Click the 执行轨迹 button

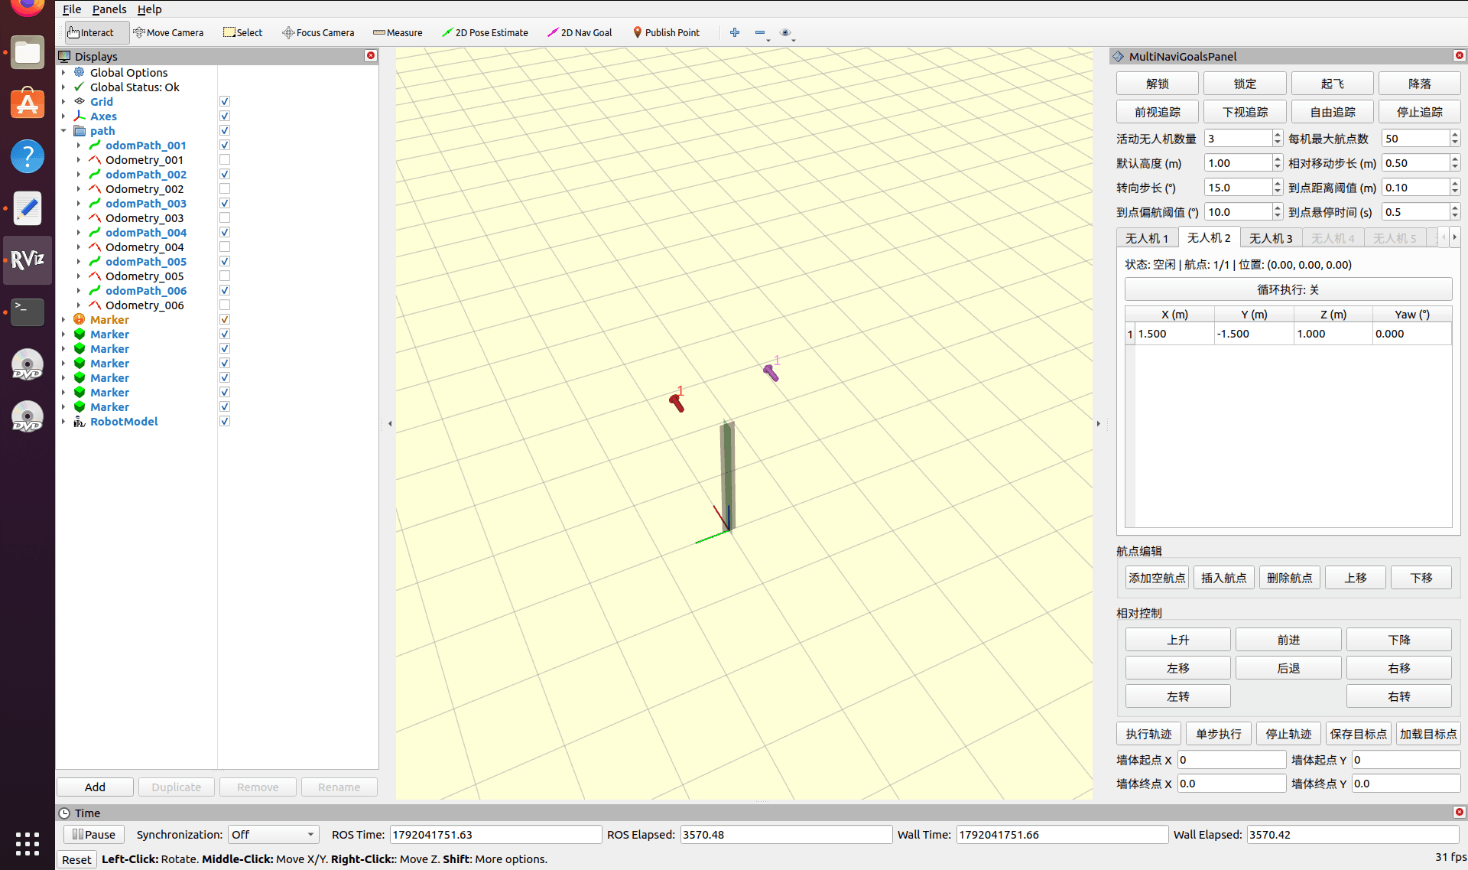coord(1148,734)
